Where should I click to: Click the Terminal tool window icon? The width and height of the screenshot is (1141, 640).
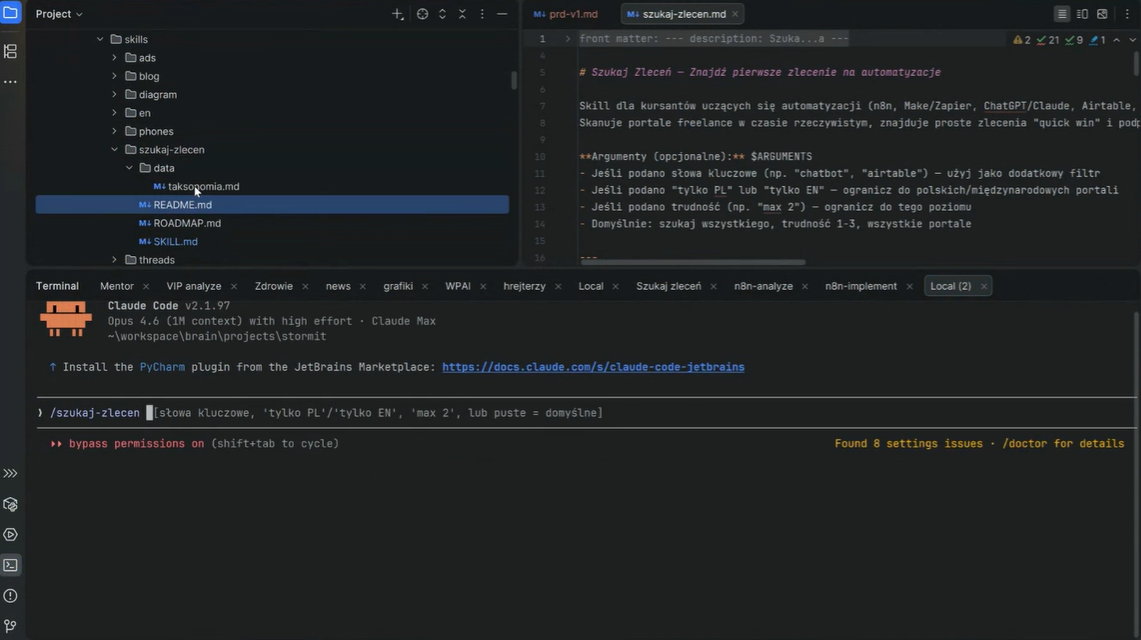point(10,565)
